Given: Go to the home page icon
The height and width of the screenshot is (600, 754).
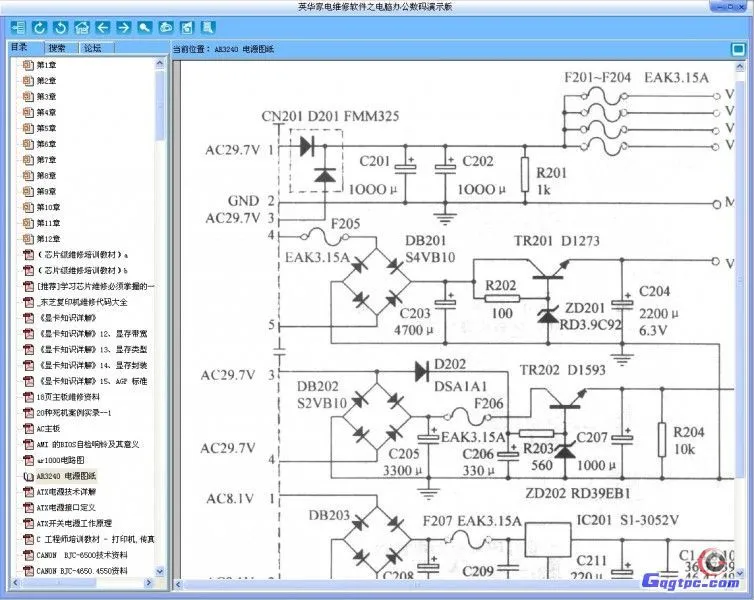Looking at the screenshot, I should click(81, 27).
